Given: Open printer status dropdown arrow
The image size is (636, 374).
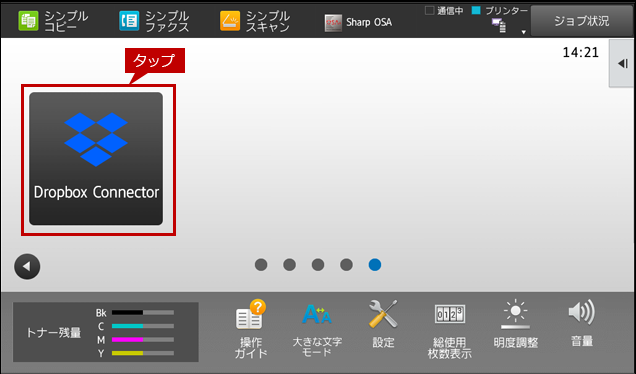Looking at the screenshot, I should tap(524, 32).
